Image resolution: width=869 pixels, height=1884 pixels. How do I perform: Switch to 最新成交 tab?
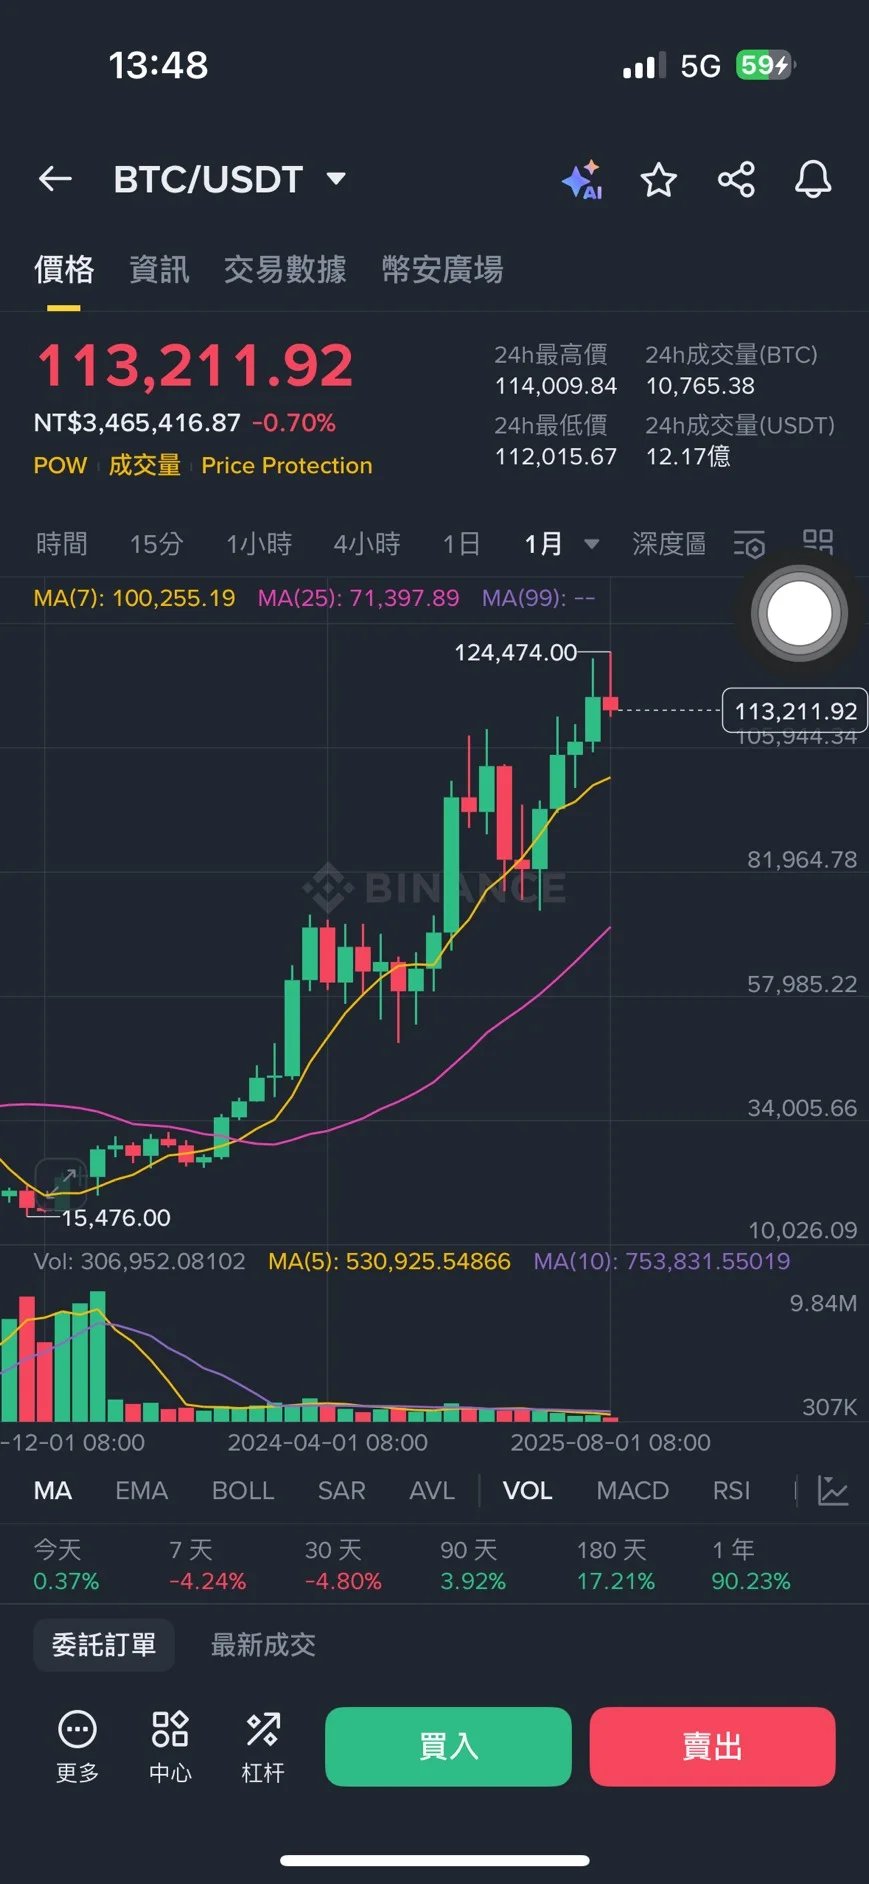(x=263, y=1645)
